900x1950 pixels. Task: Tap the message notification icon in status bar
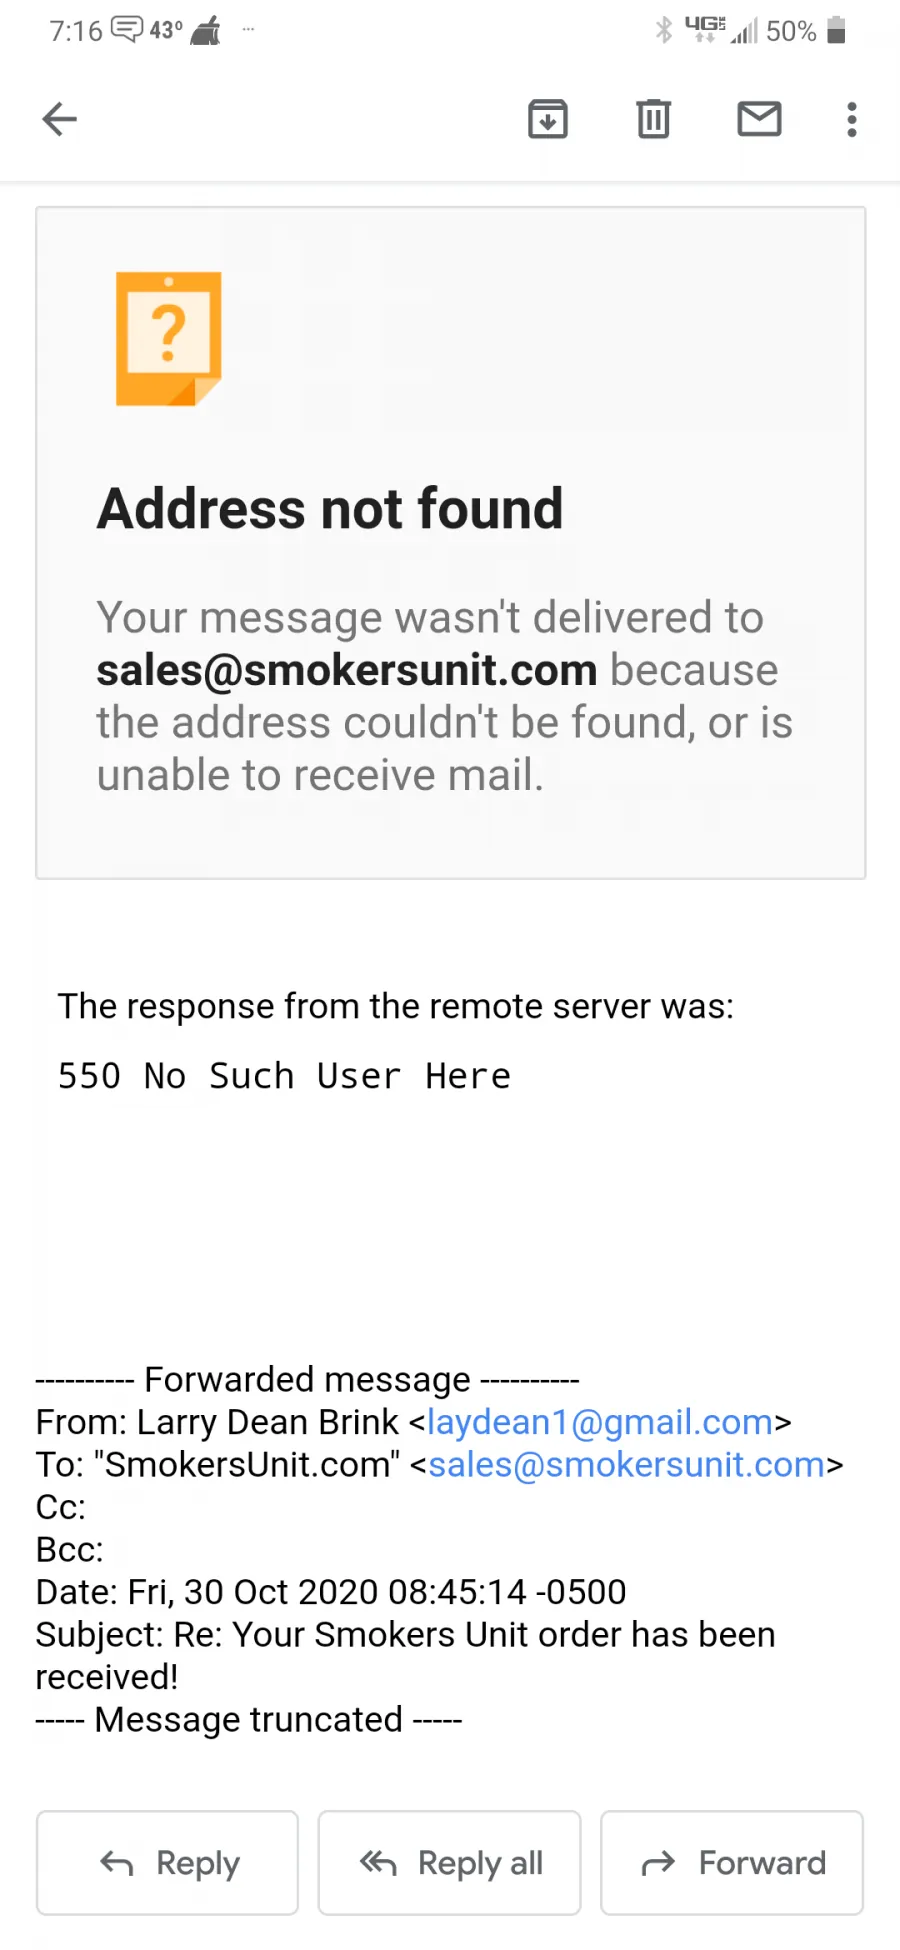pos(127,30)
